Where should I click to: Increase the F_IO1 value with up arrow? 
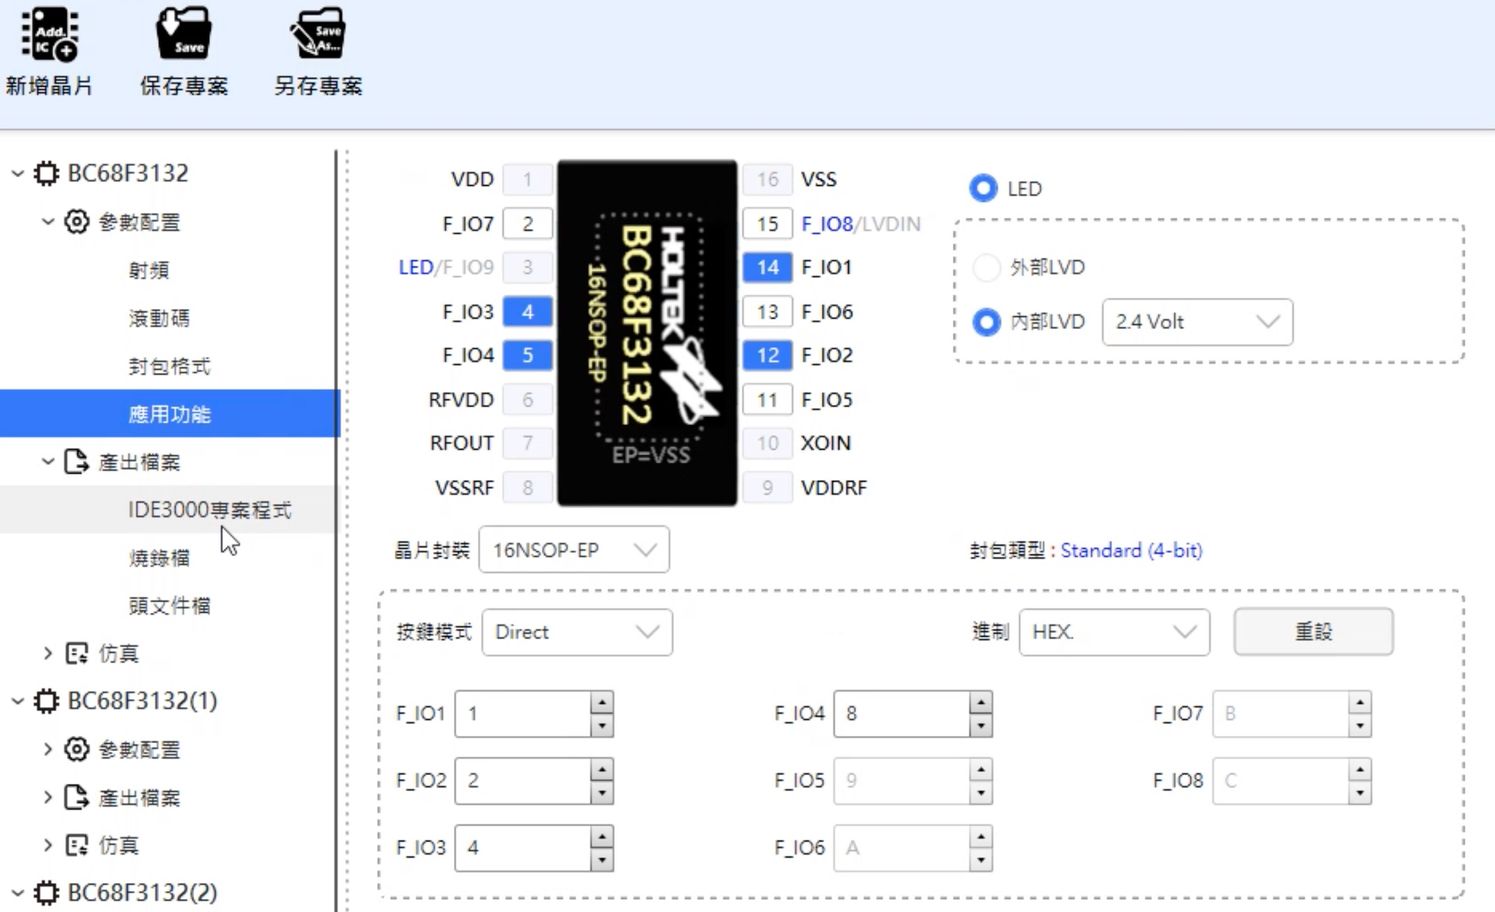click(601, 702)
